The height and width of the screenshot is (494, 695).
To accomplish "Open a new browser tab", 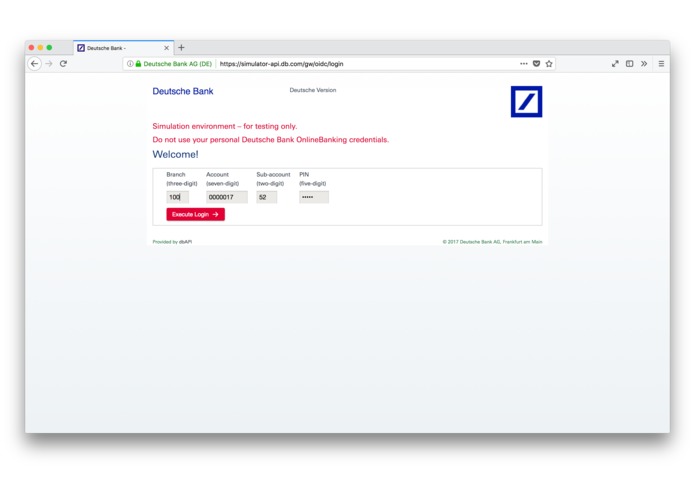I will [x=181, y=47].
